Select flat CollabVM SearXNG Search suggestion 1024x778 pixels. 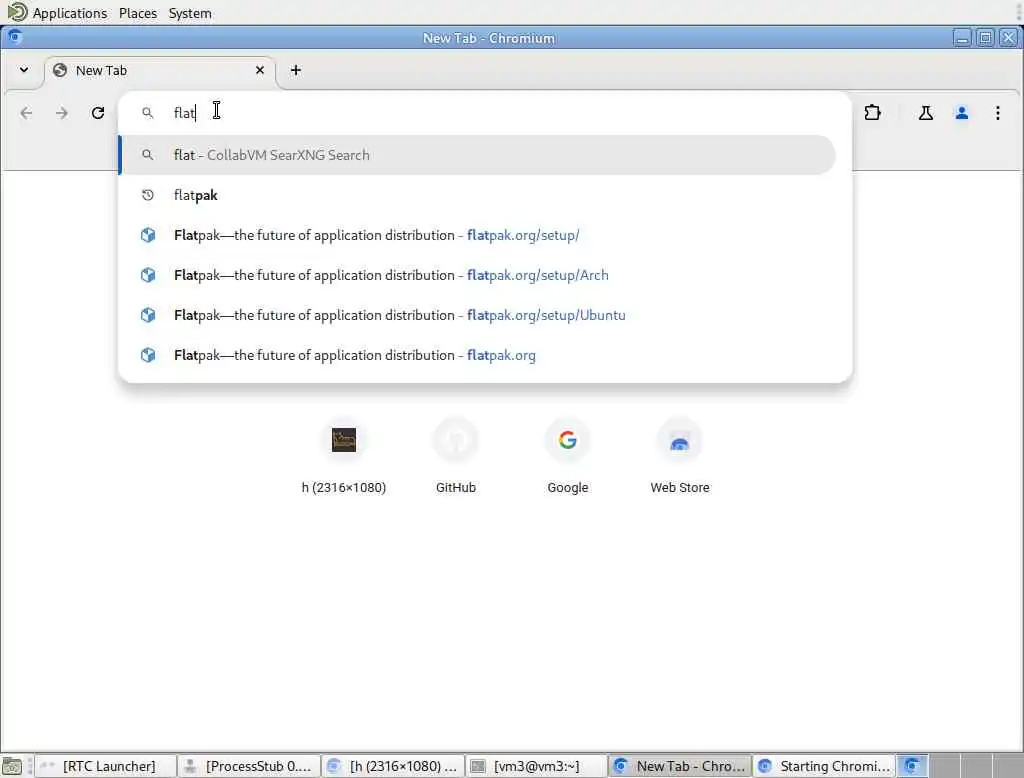477,155
